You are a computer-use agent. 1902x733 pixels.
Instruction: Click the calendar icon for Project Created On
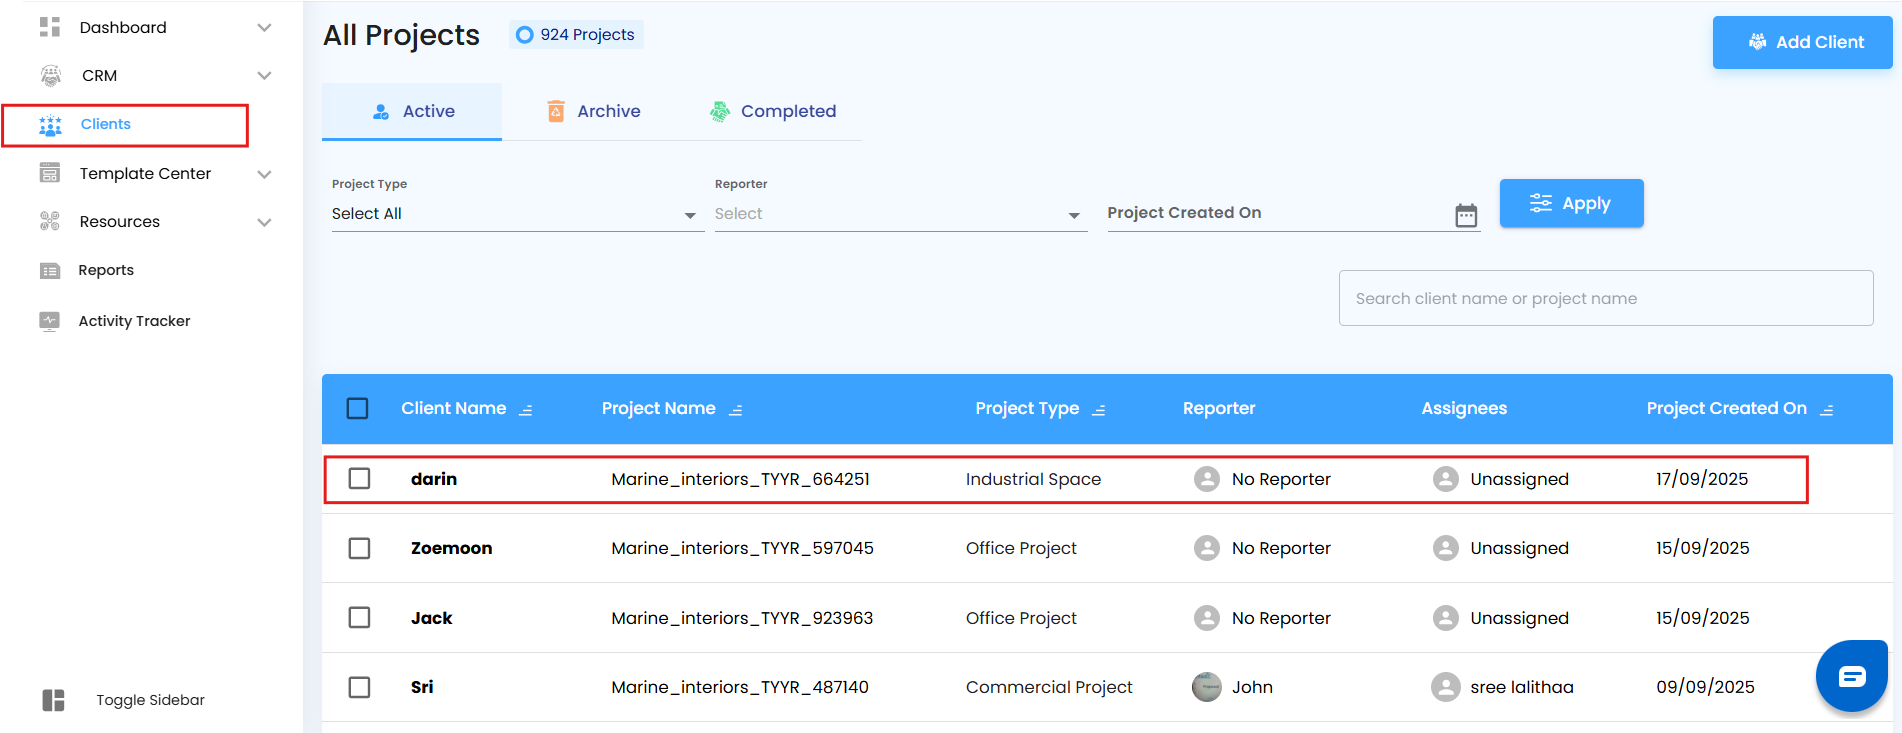click(1466, 215)
